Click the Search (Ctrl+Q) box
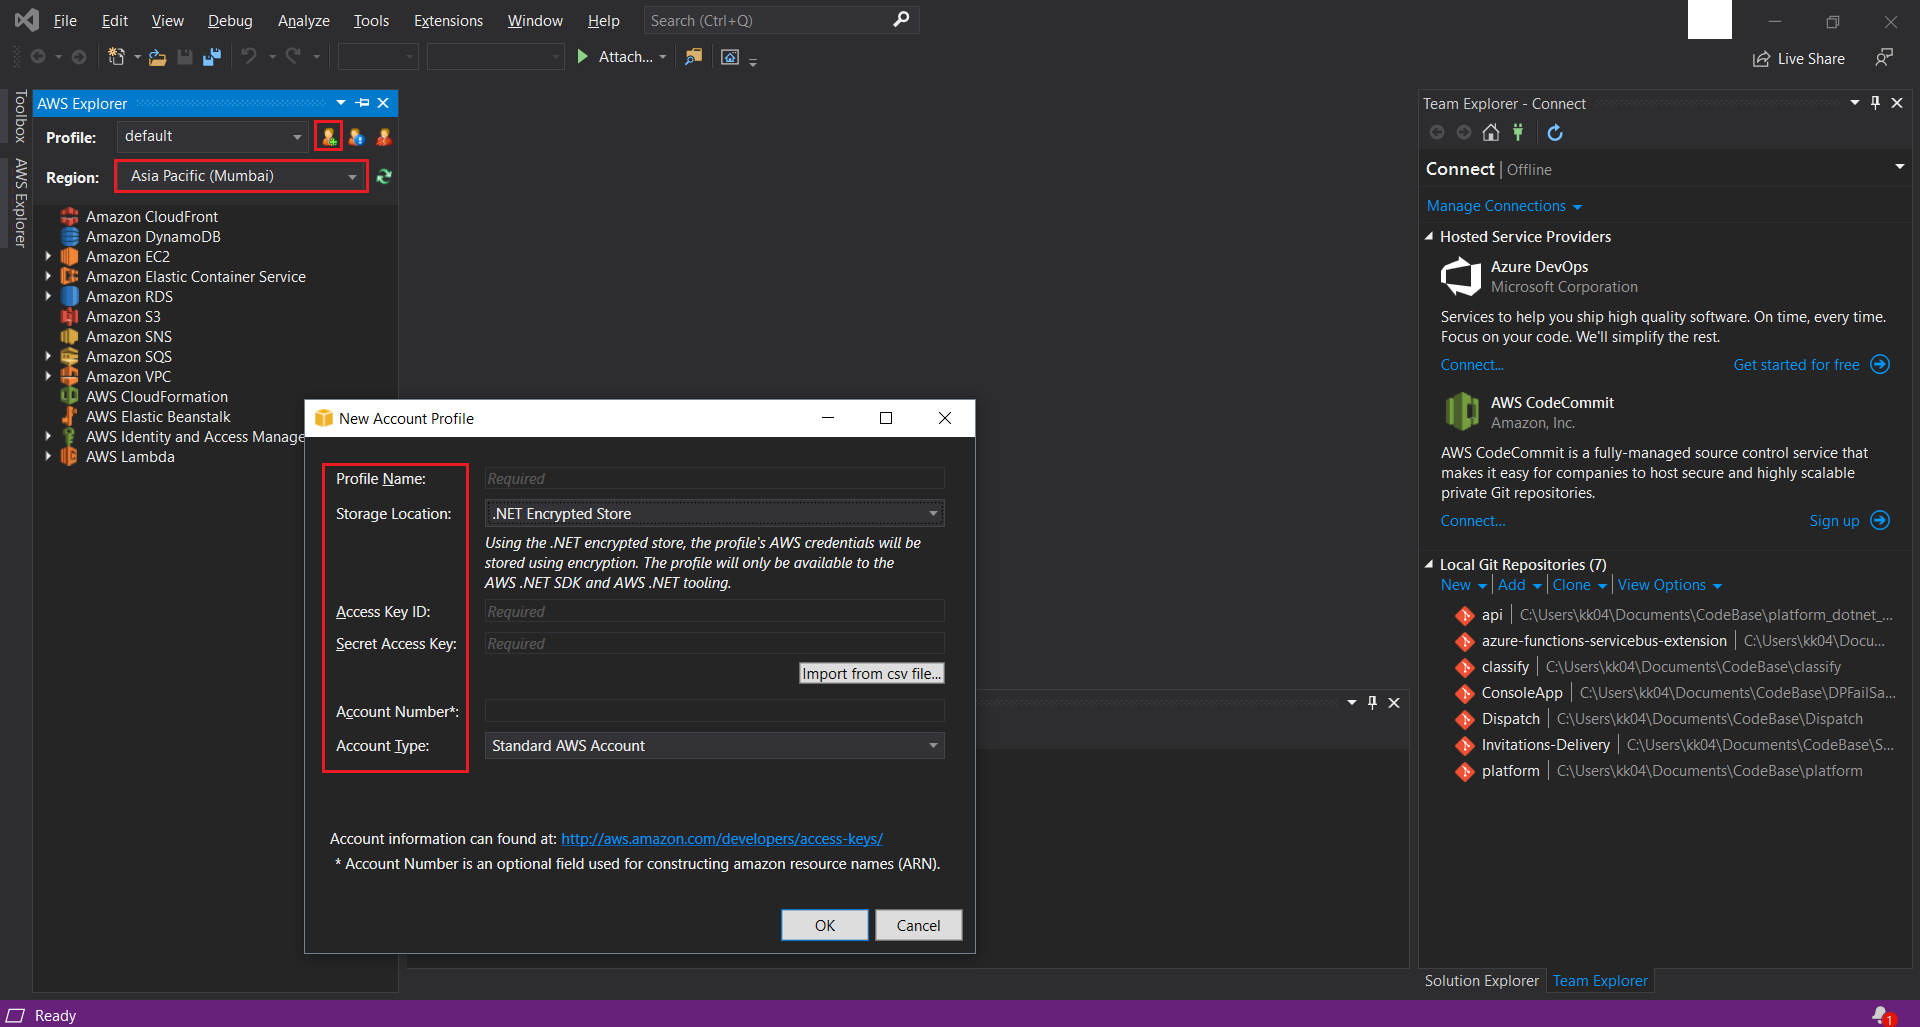This screenshot has height=1027, width=1920. (x=780, y=20)
